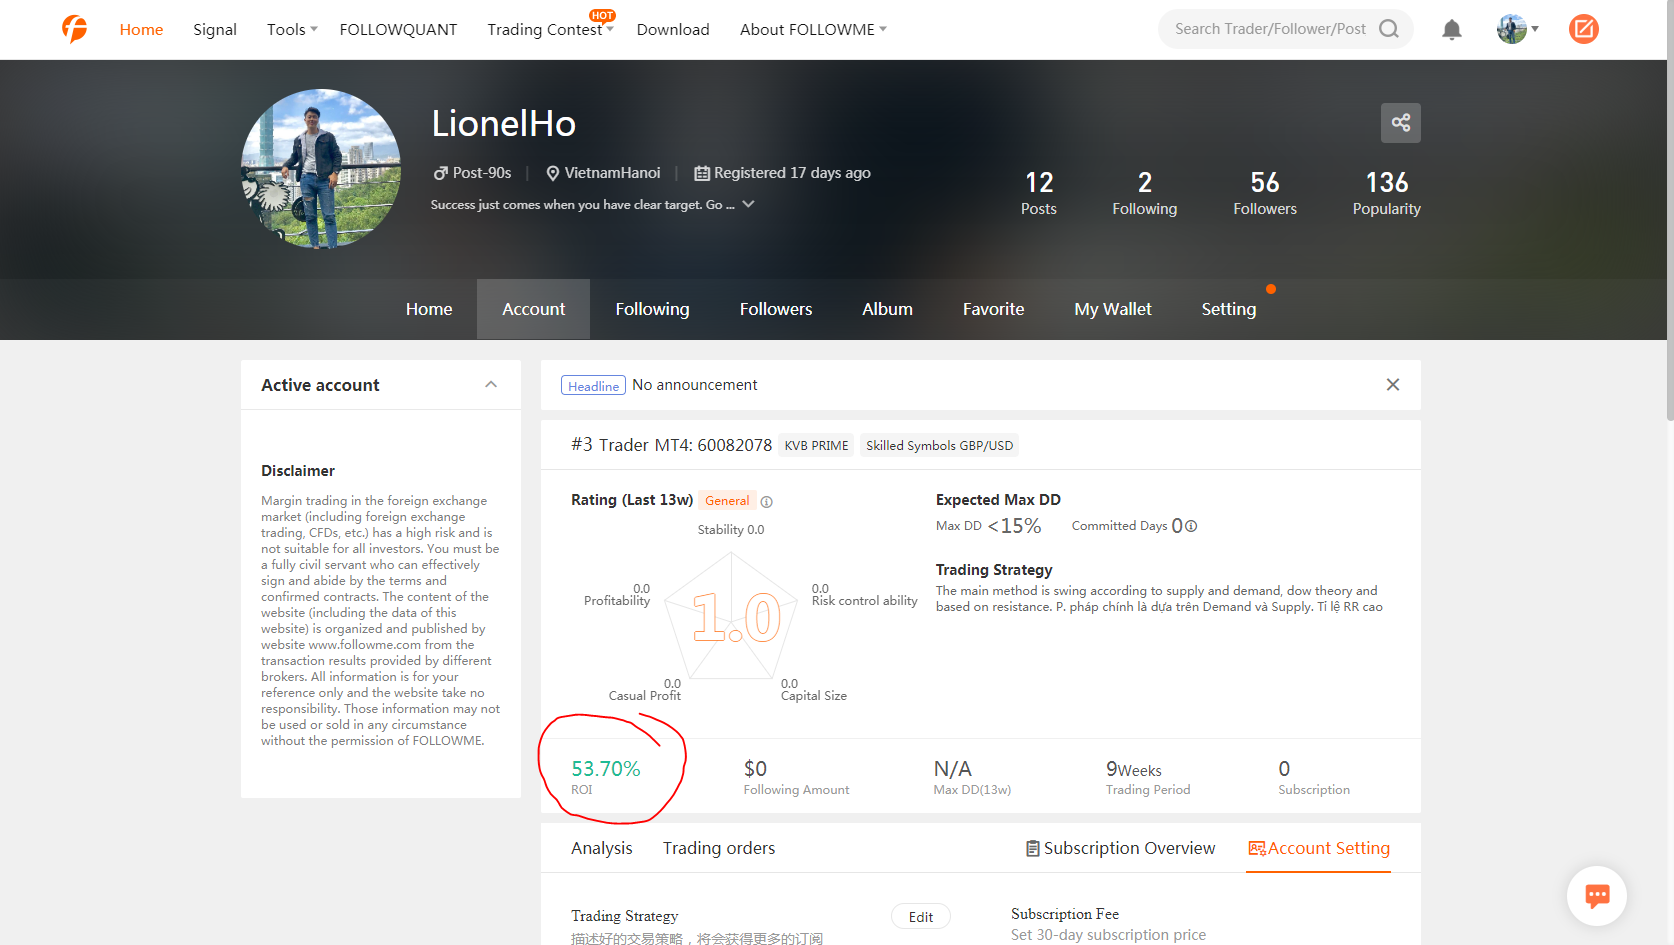Switch to Trading orders tab
The image size is (1674, 945).
(x=719, y=848)
